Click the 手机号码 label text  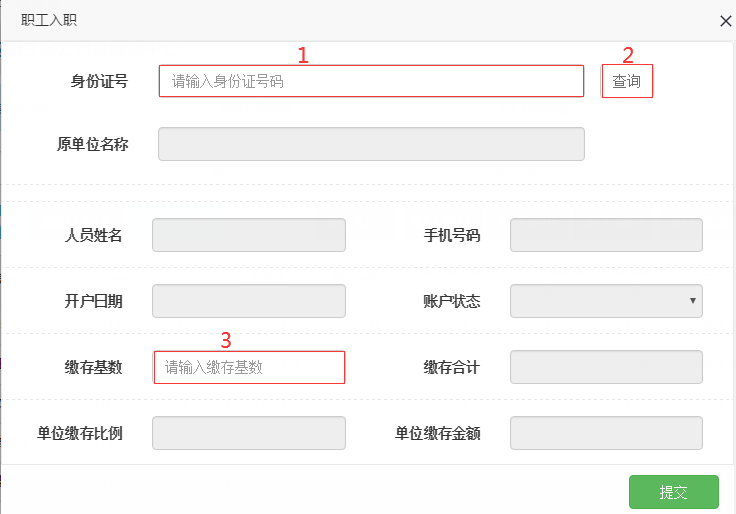coord(452,236)
